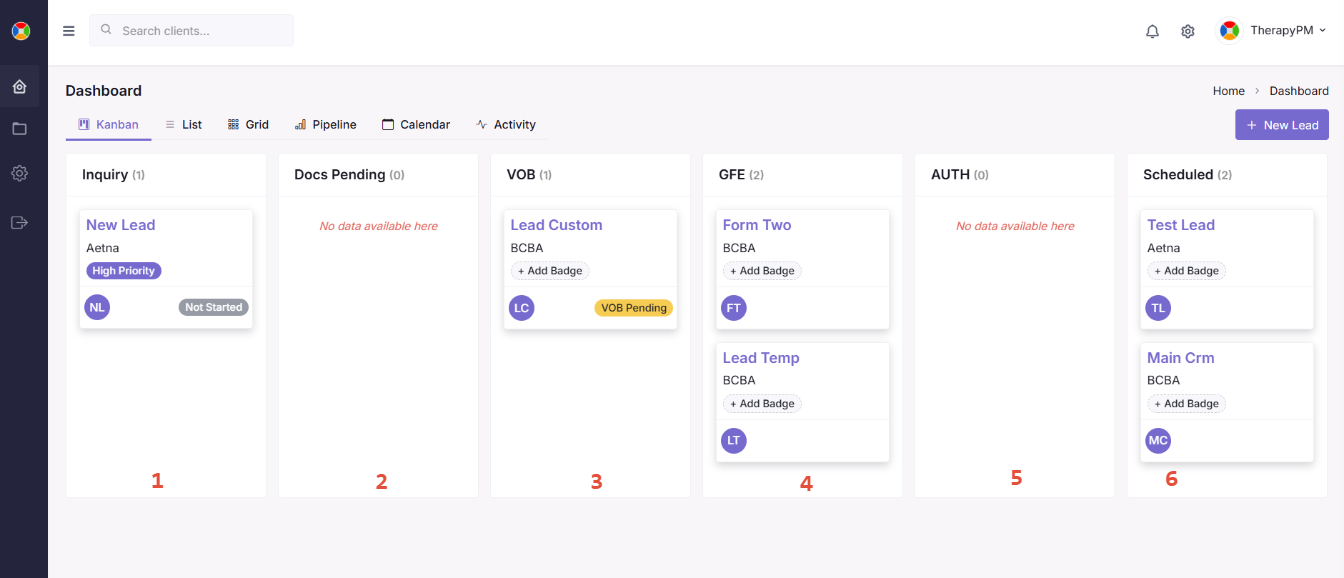Switch to the Calendar tab
Image resolution: width=1344 pixels, height=578 pixels.
(416, 125)
